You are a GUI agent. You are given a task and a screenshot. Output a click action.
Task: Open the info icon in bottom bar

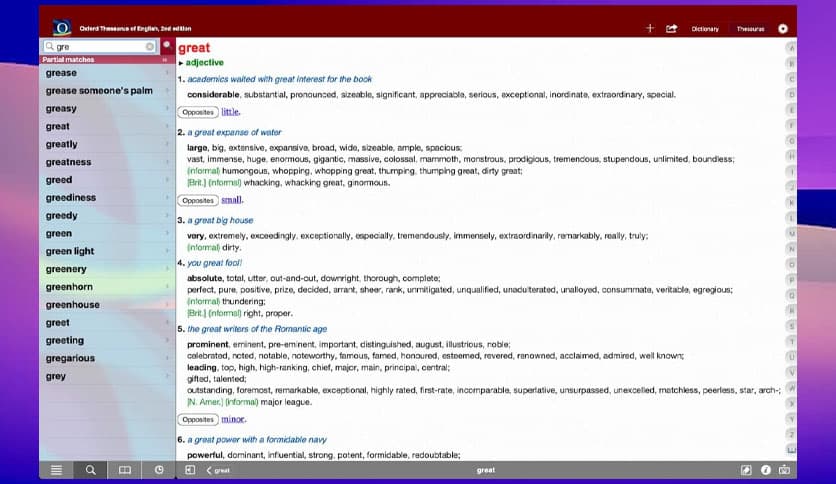(766, 470)
